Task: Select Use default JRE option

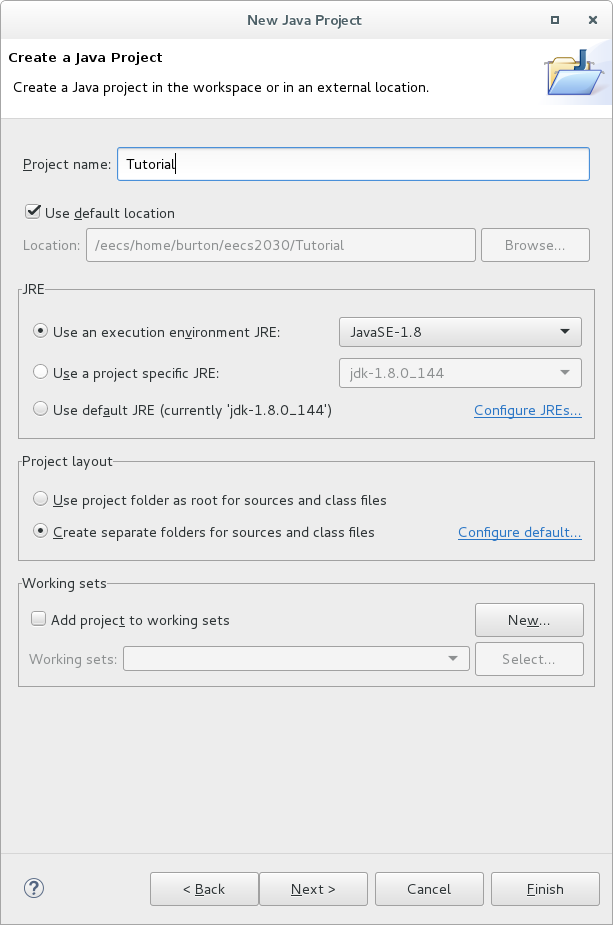Action: point(40,408)
